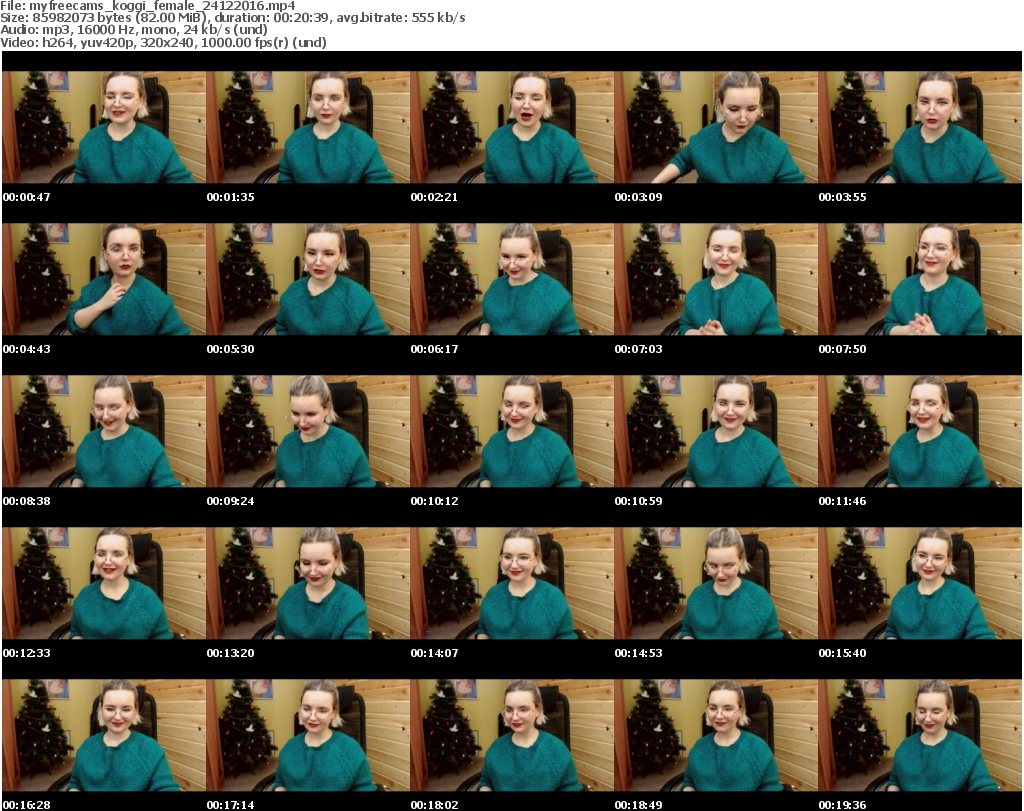This screenshot has height=811, width=1024.
Task: Select the thumbnail timestamped 00:10:12
Action: click(x=512, y=432)
